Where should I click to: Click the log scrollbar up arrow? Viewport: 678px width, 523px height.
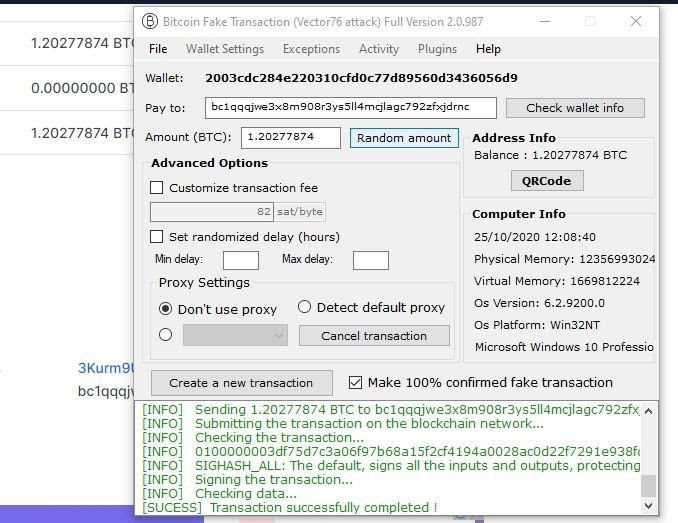648,411
